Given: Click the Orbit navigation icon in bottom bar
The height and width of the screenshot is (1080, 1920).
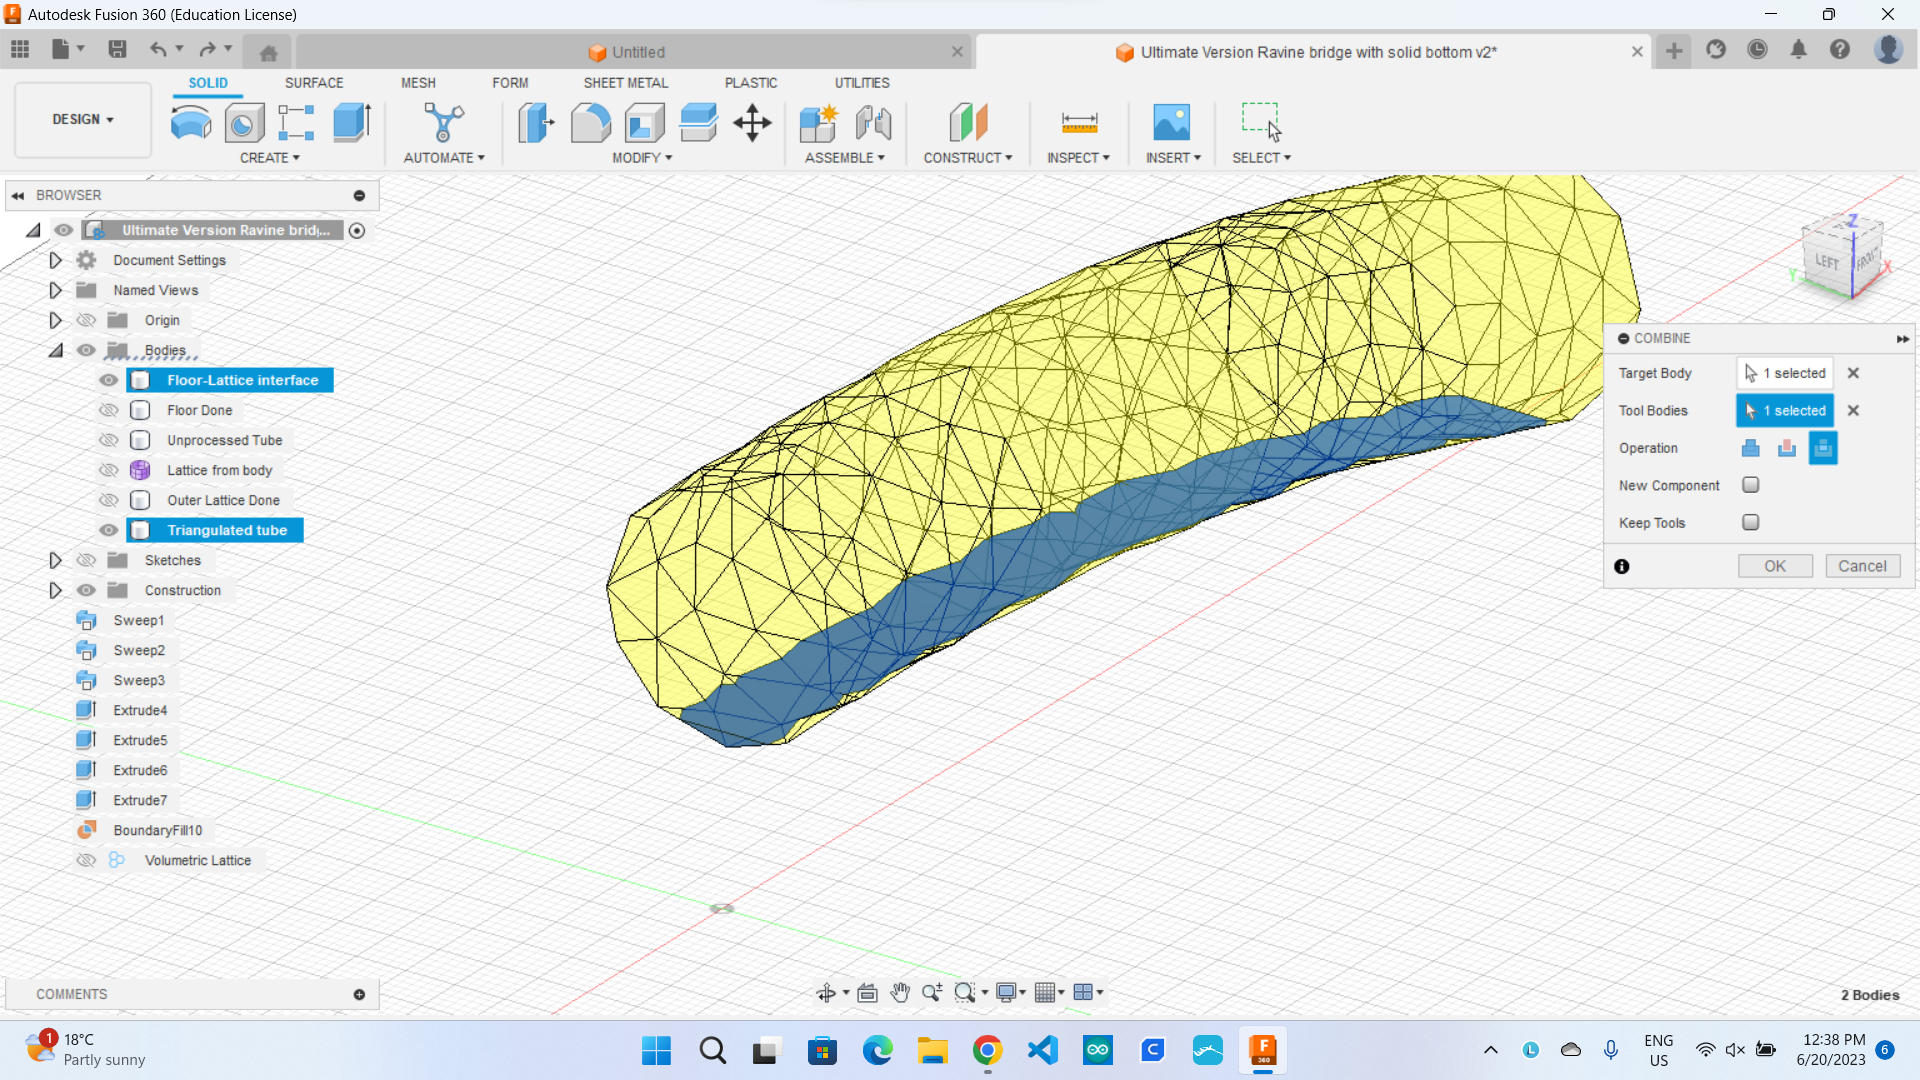Looking at the screenshot, I should pyautogui.click(x=825, y=992).
